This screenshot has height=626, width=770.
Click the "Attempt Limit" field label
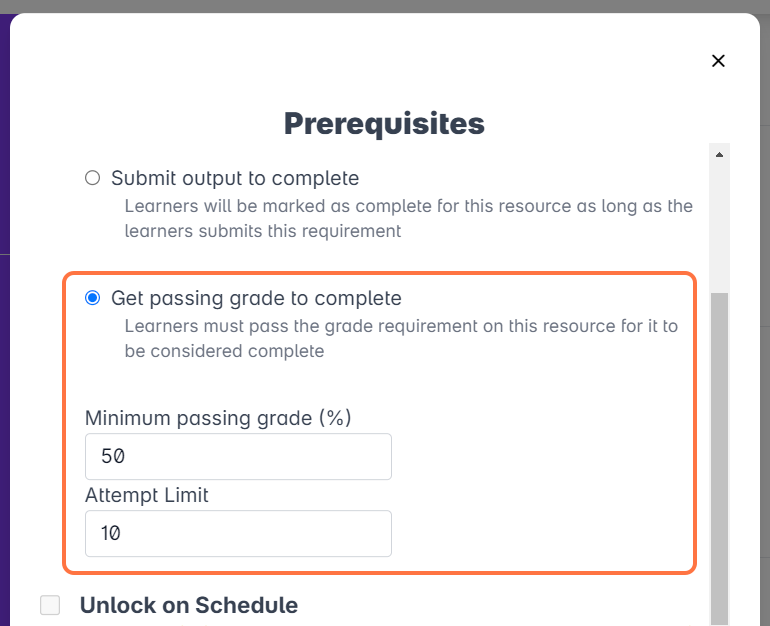tap(146, 495)
